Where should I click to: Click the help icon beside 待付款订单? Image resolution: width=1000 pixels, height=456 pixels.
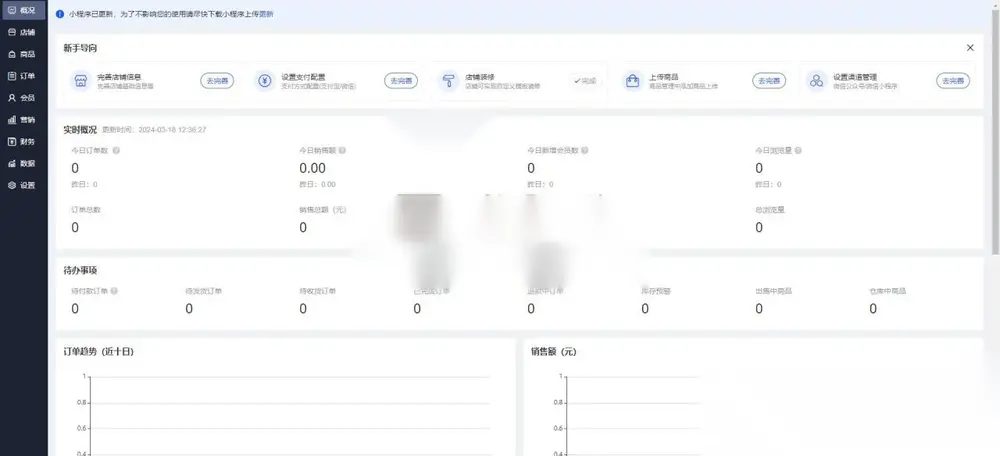(x=114, y=291)
